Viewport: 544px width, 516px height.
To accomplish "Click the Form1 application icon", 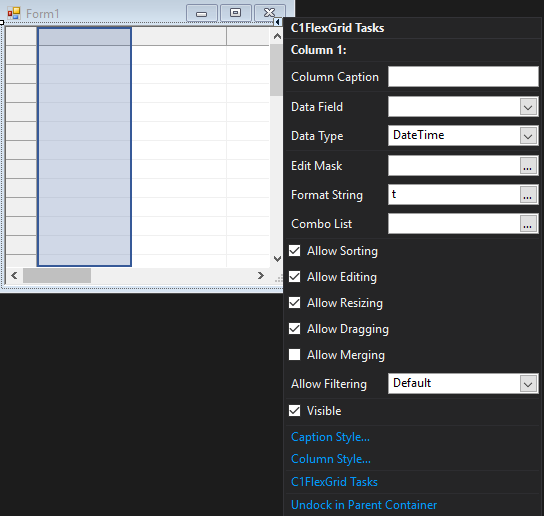I will click(14, 14).
